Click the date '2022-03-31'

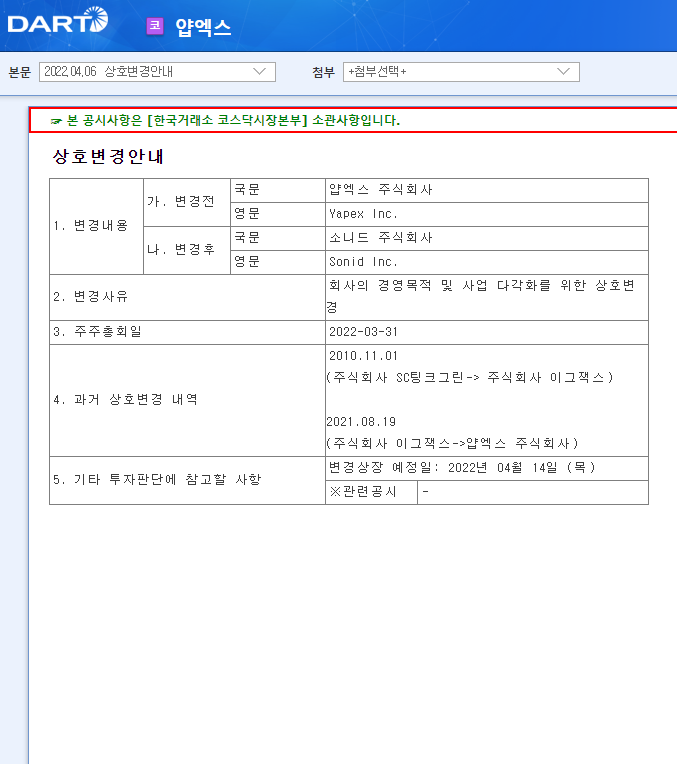363,332
